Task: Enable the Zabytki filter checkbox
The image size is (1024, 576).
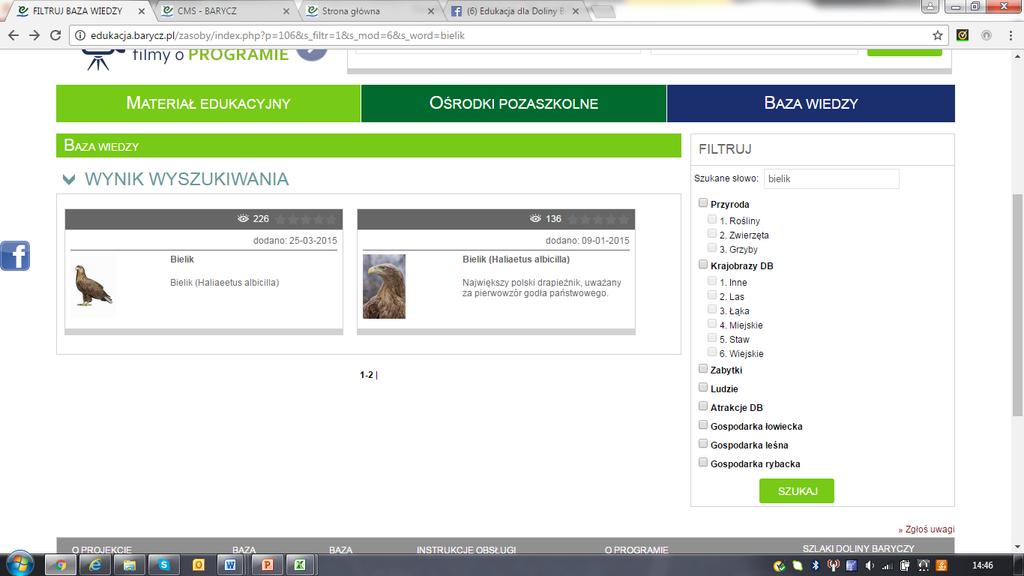Action: click(703, 369)
